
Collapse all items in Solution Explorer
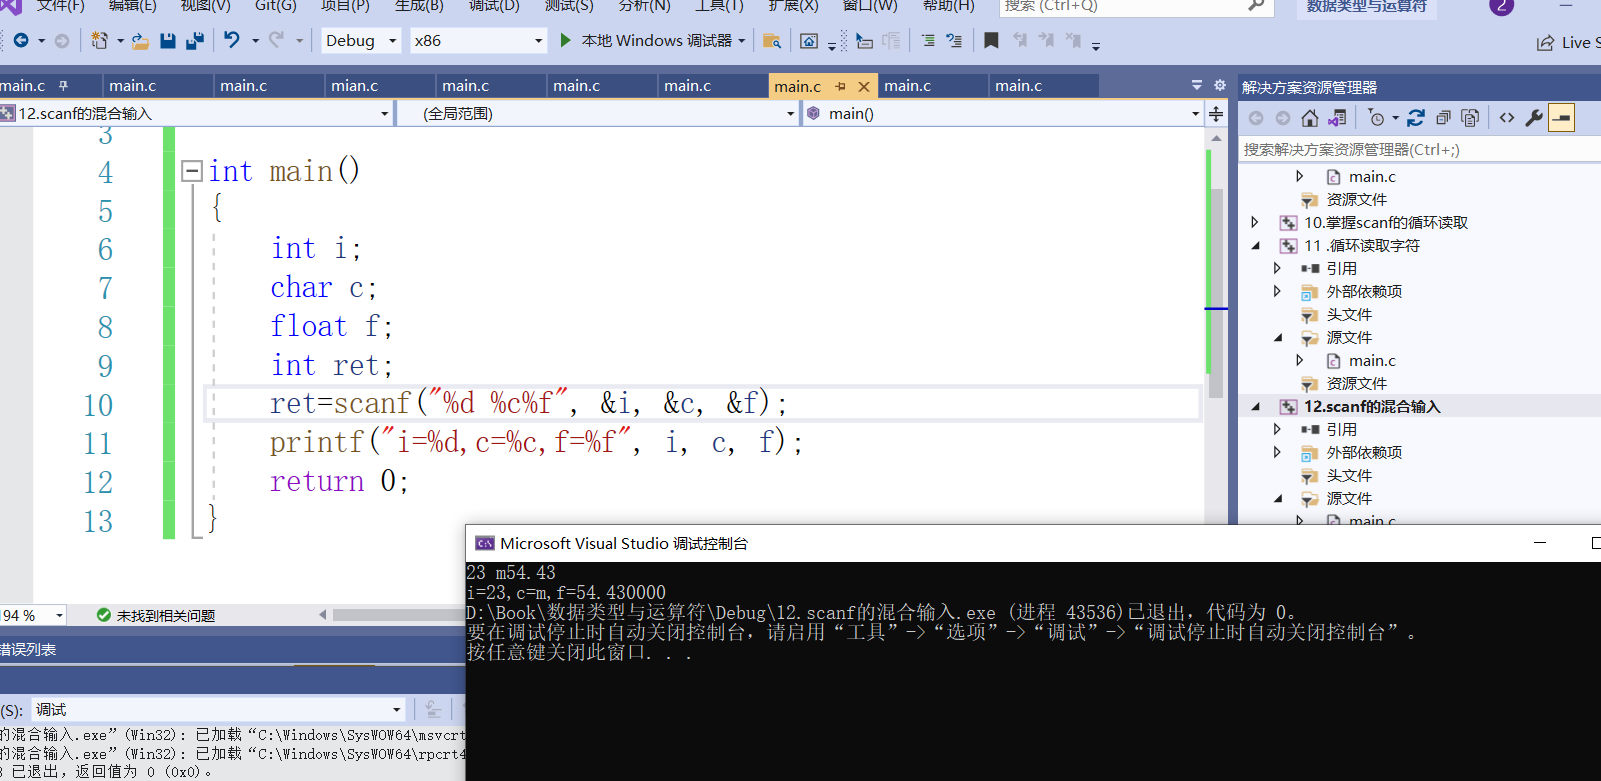click(1443, 118)
